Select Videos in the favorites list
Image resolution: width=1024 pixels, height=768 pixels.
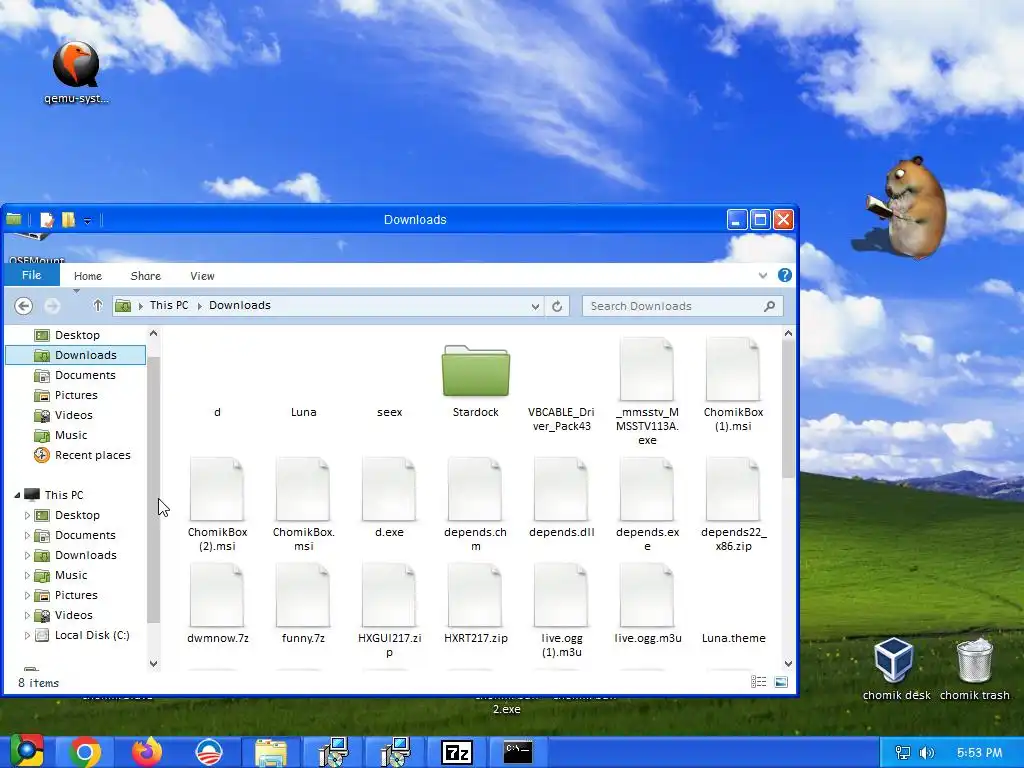(x=73, y=415)
